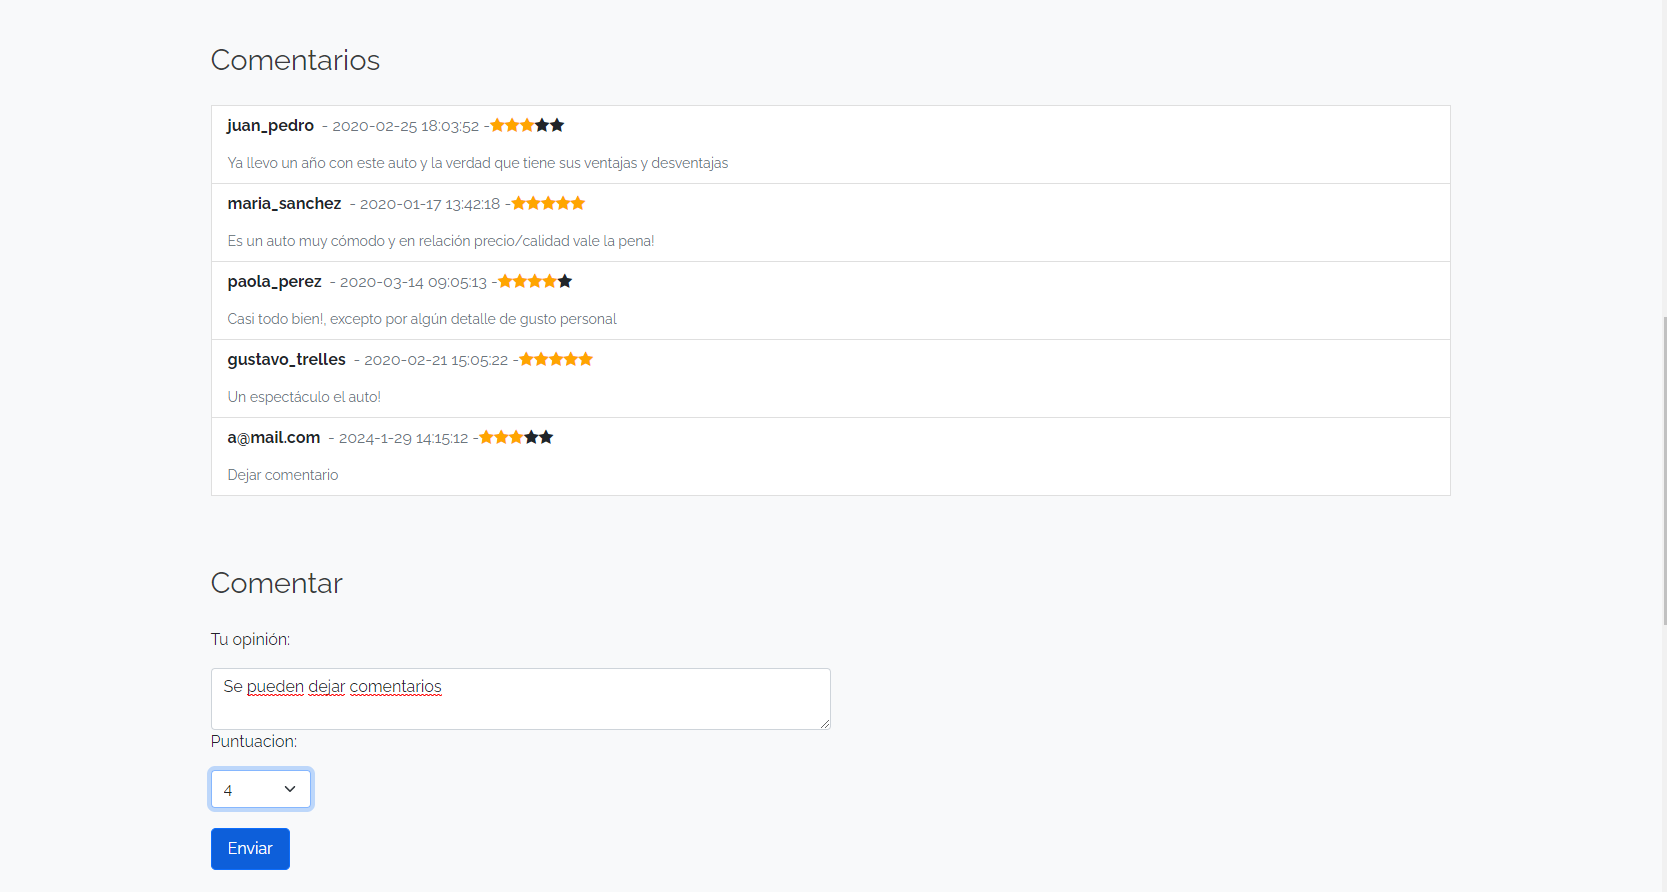Click the Enviar button
The image size is (1667, 892).
click(250, 849)
